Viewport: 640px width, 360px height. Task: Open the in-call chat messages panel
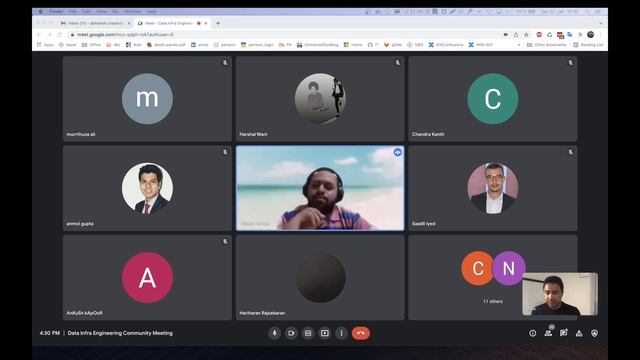click(x=564, y=333)
